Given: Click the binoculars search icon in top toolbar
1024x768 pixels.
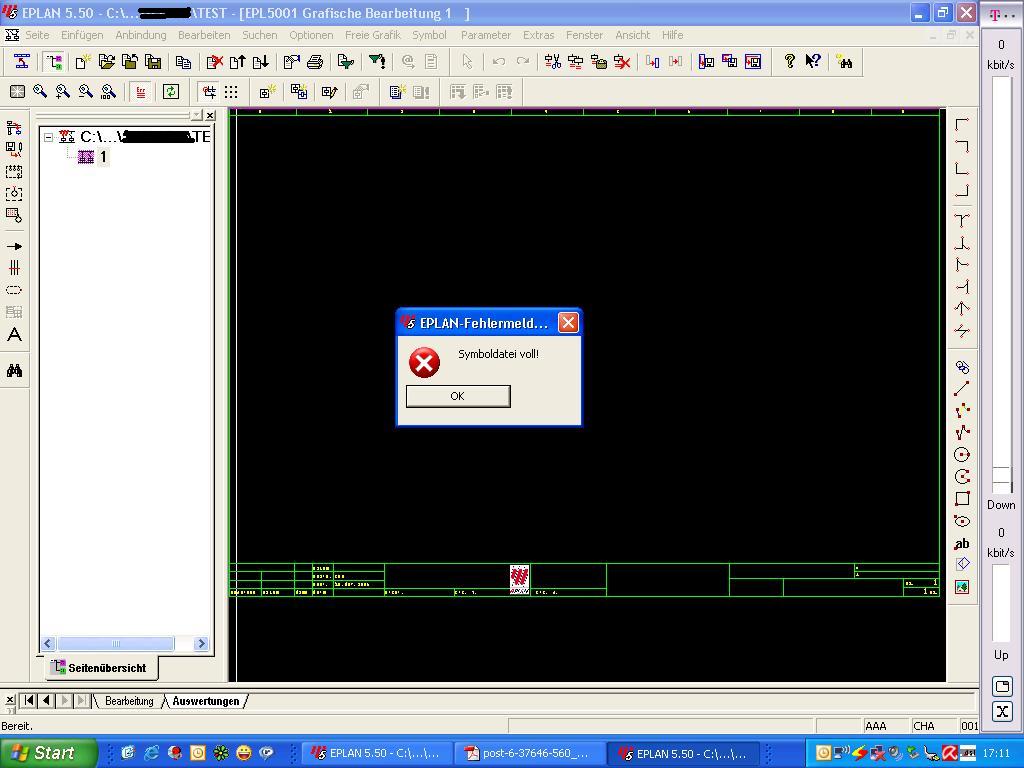Looking at the screenshot, I should [844, 62].
